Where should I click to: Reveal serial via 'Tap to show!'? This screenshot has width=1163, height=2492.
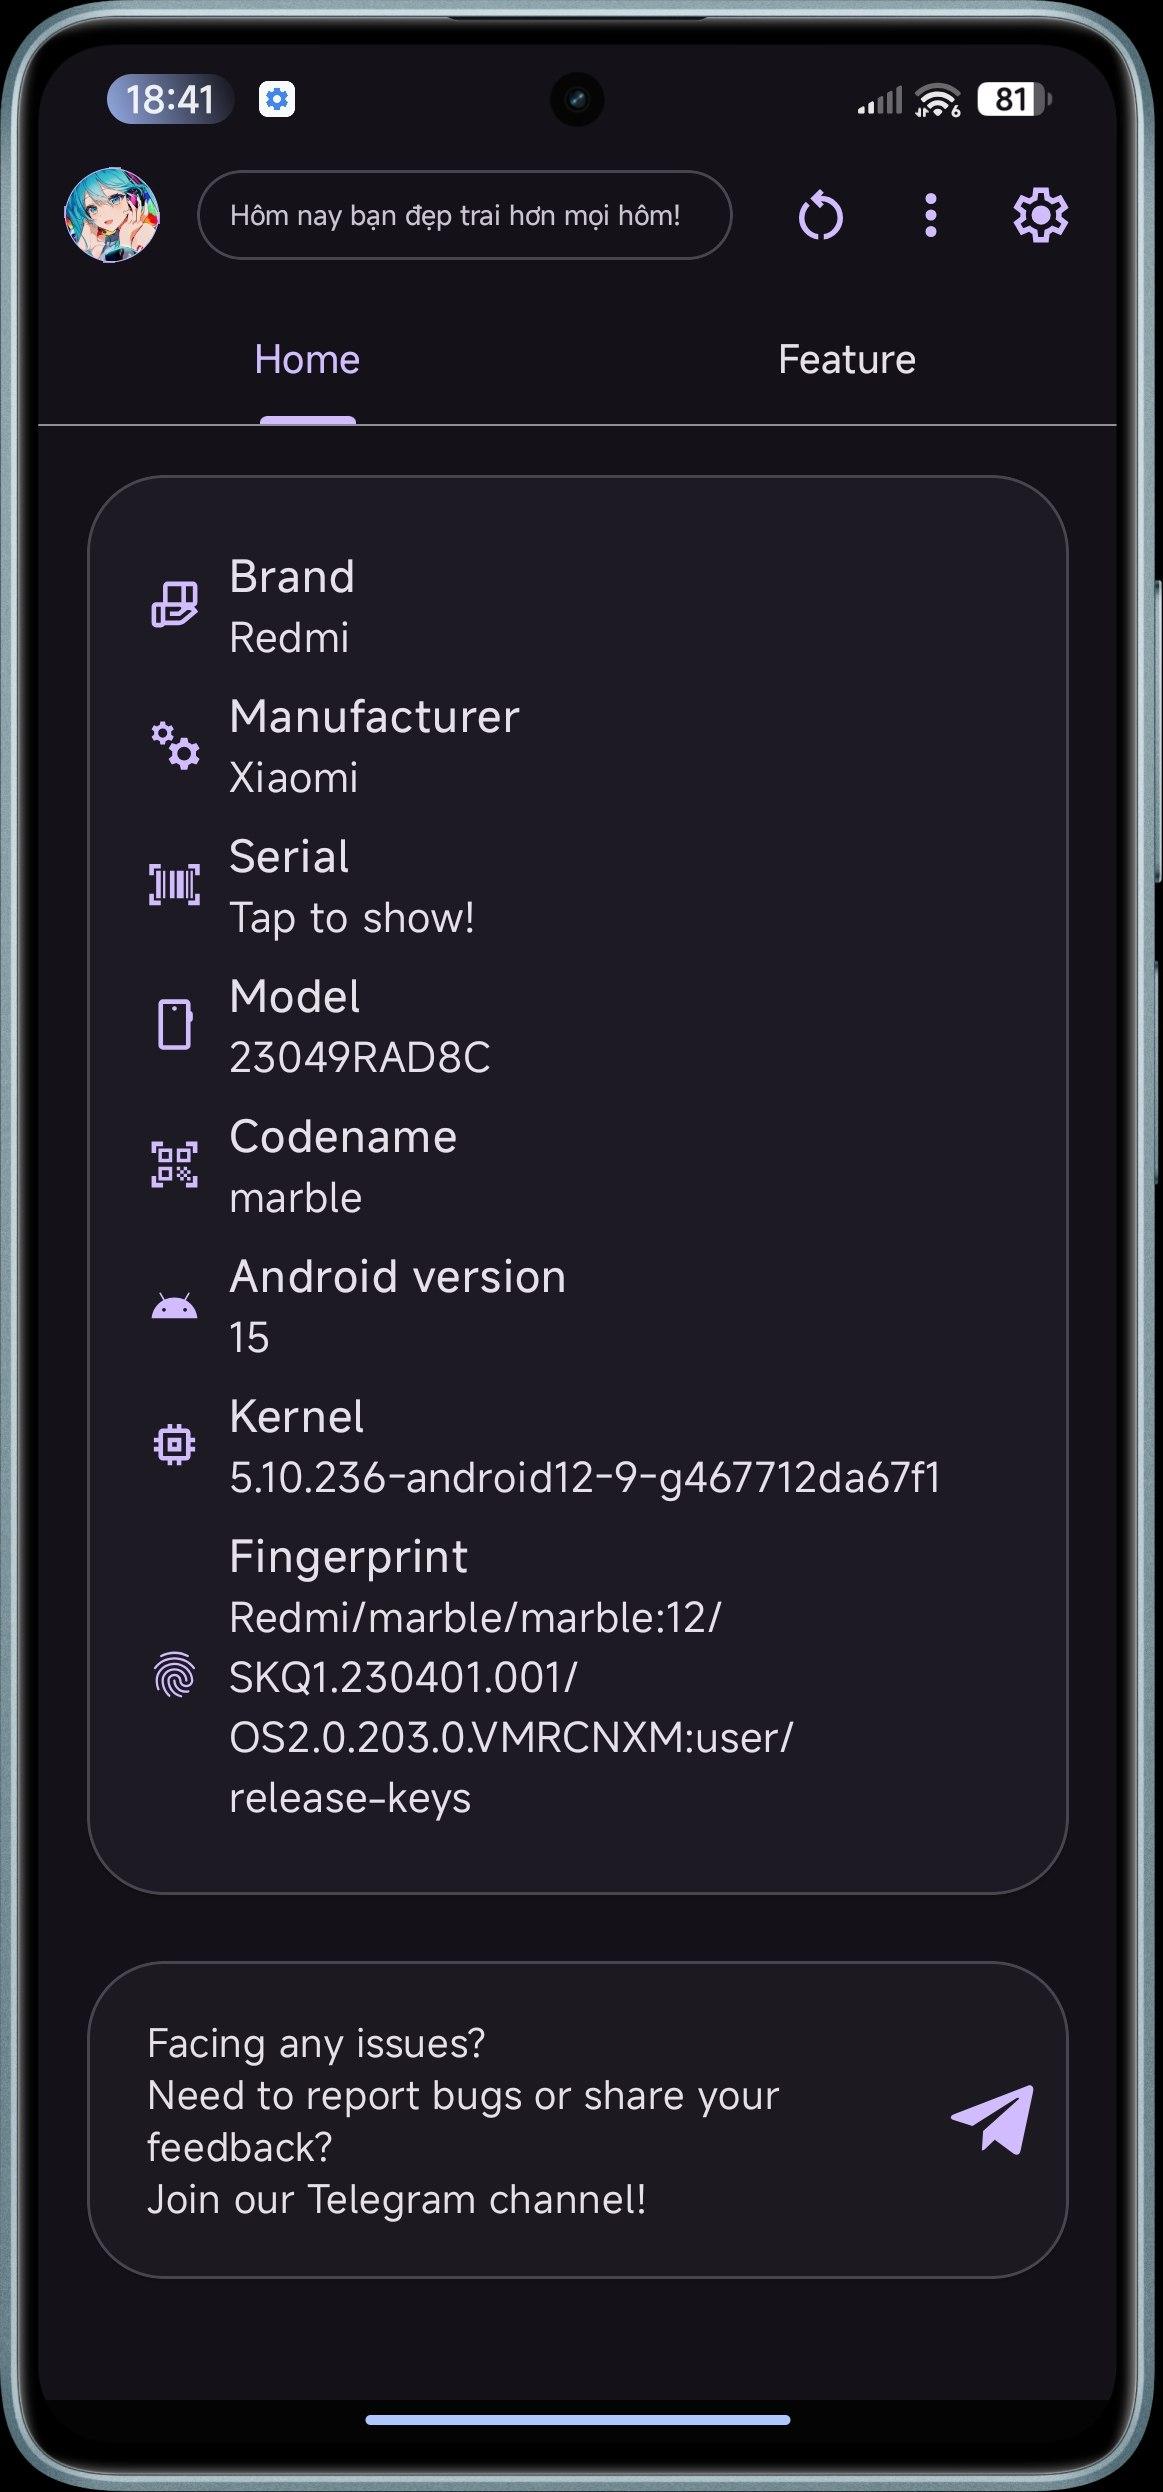pyautogui.click(x=352, y=918)
